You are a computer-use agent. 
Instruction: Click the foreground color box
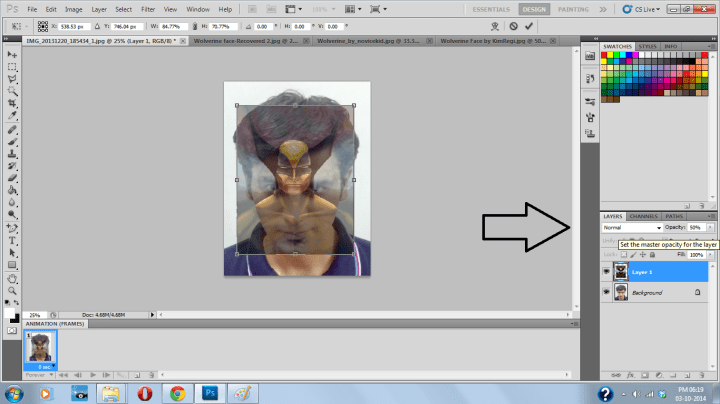9,313
